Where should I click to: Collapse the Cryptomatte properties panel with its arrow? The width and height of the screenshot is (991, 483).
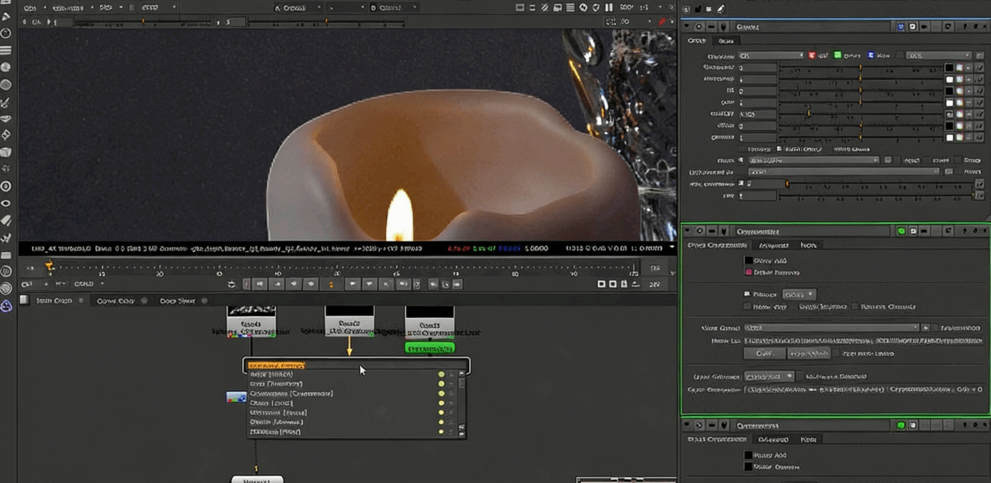tap(688, 231)
